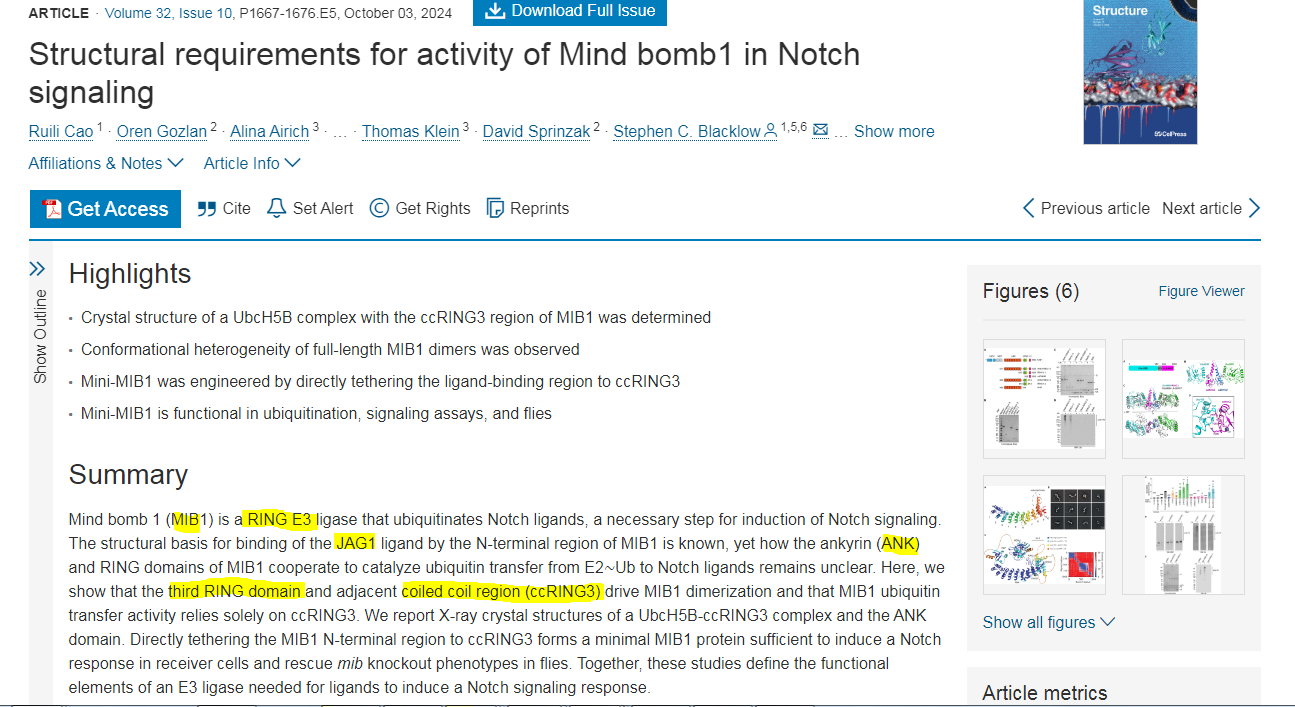1295x707 pixels.
Task: Open author Oren Gozlan's link
Action: (x=162, y=131)
